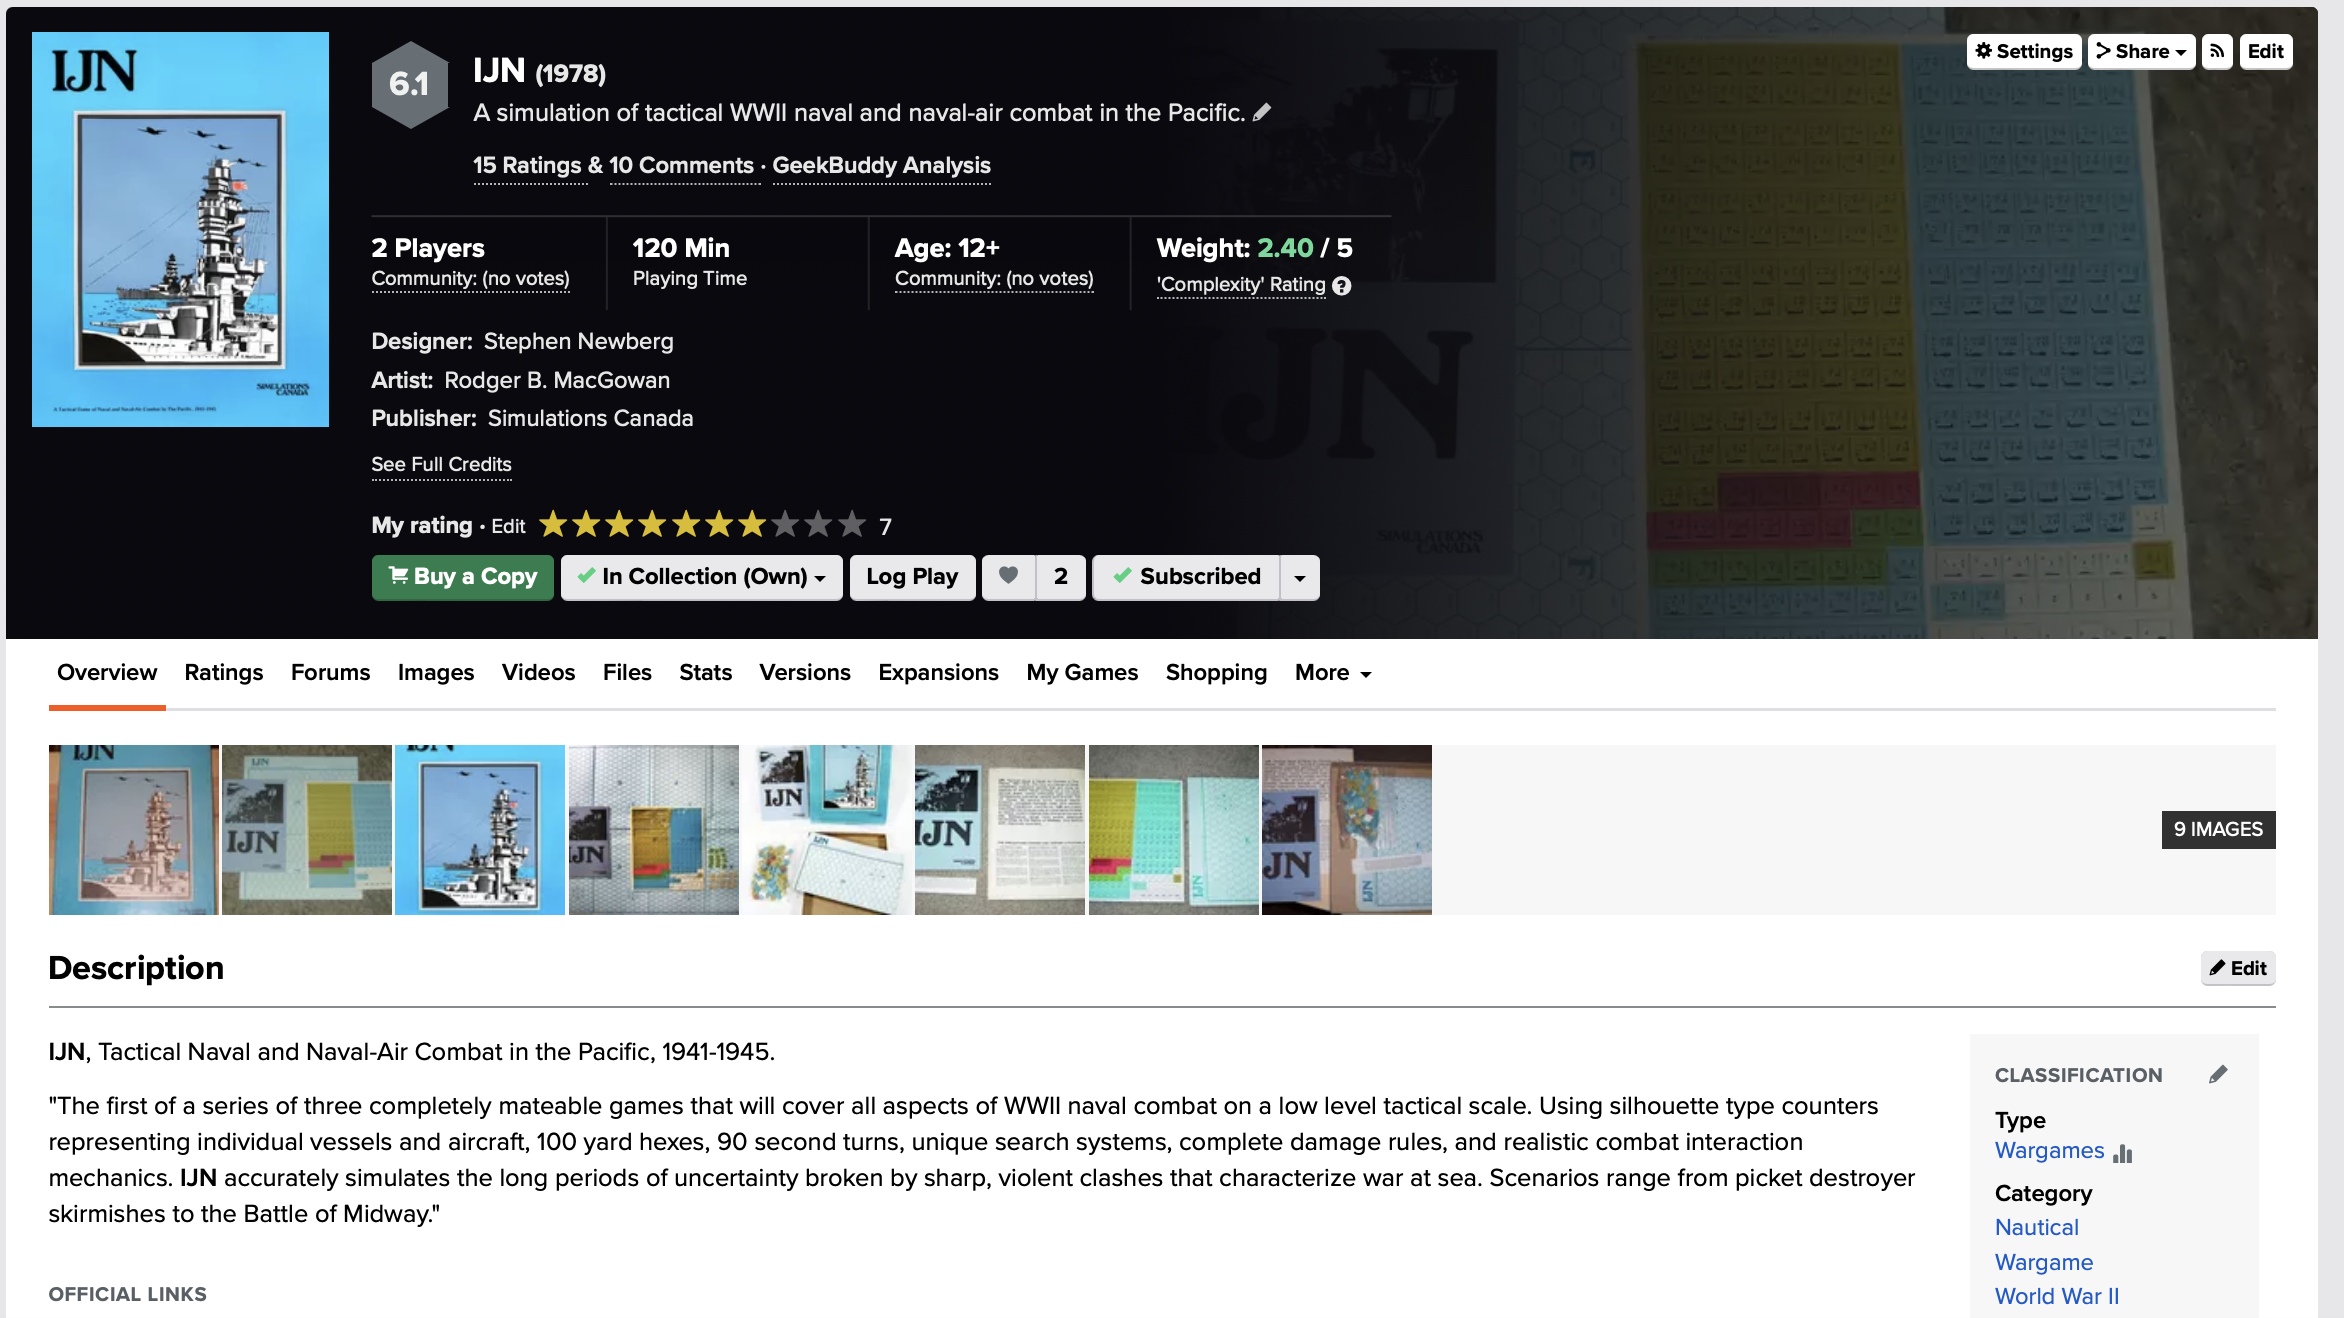
Task: Click the RSS feed icon
Action: (2217, 52)
